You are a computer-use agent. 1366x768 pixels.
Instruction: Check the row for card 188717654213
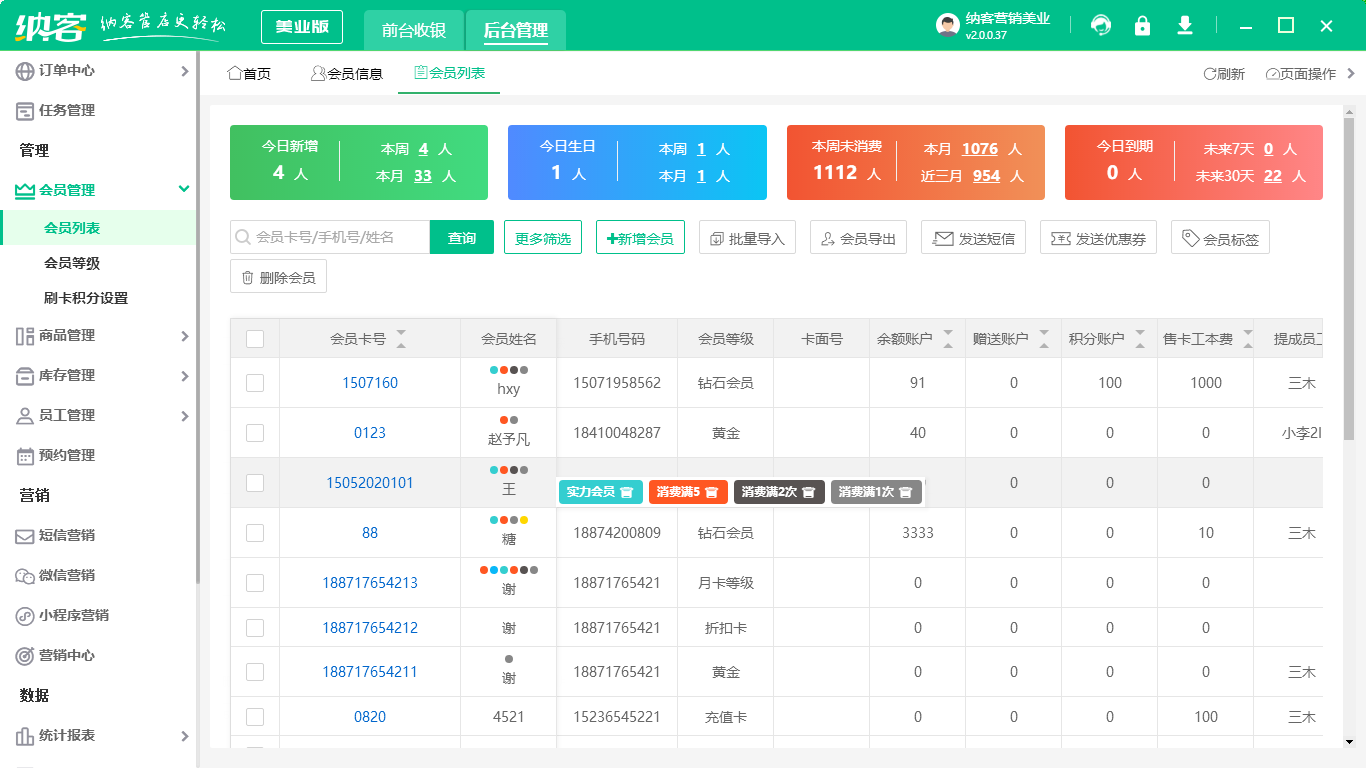(255, 583)
